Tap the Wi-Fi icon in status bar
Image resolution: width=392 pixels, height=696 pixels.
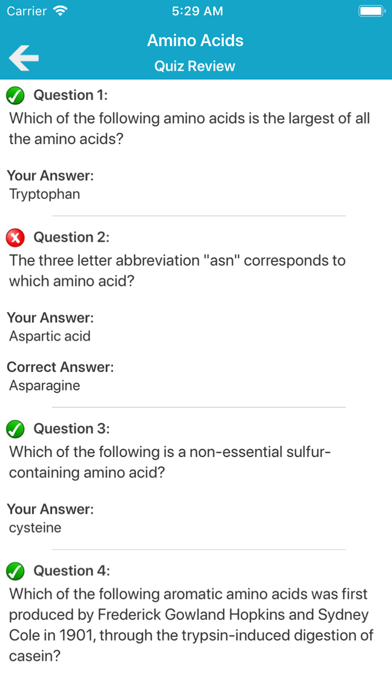[59, 11]
